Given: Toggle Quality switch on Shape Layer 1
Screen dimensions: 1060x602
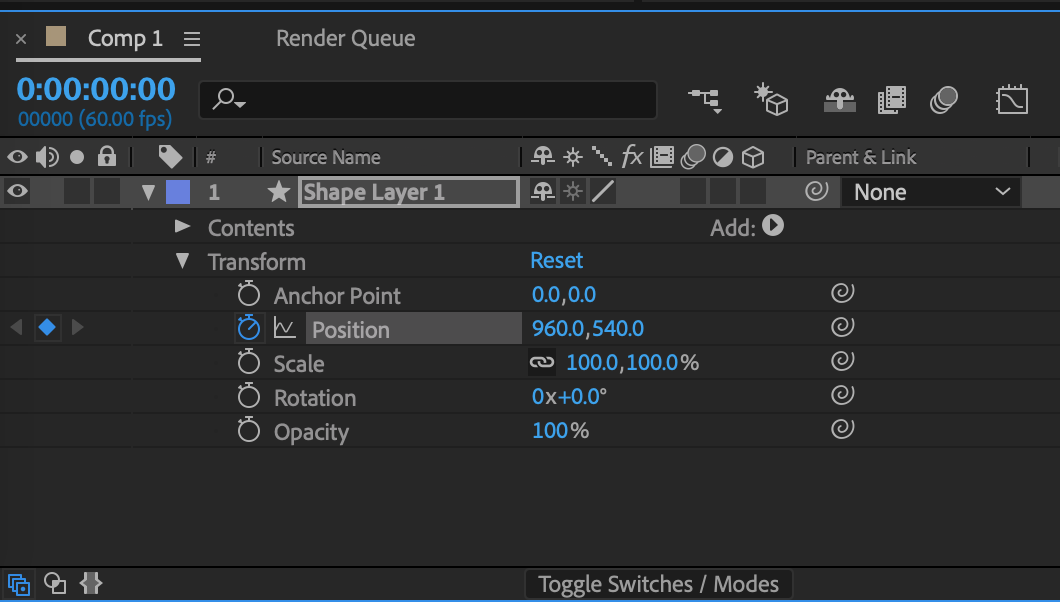Looking at the screenshot, I should pyautogui.click(x=603, y=192).
